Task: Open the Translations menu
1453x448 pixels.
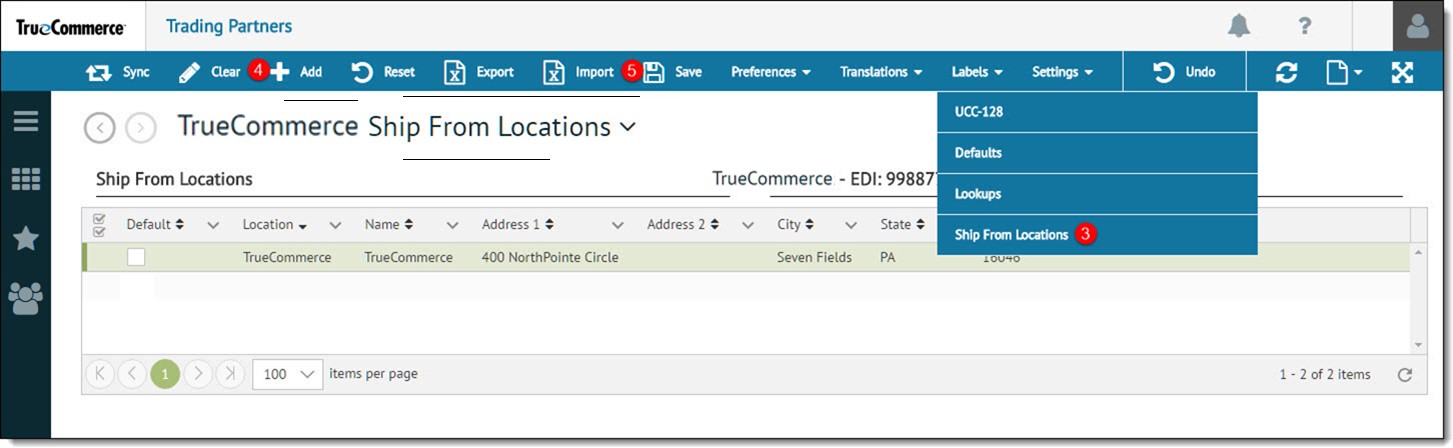Action: coord(881,72)
